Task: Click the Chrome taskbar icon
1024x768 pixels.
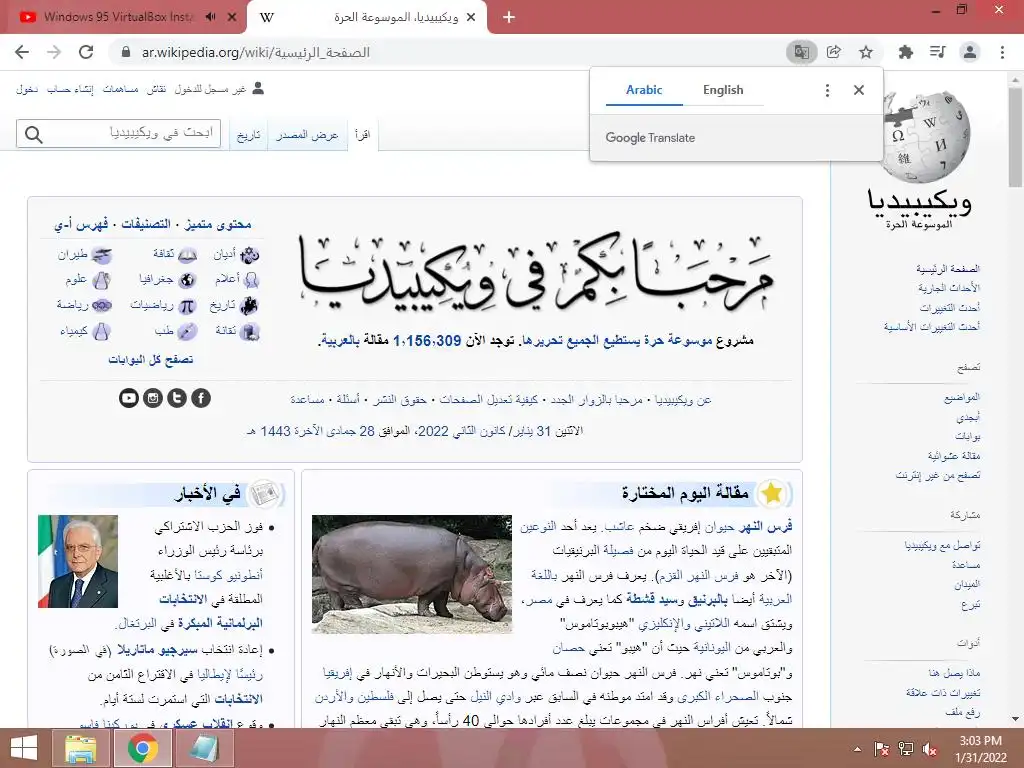Action: click(142, 748)
